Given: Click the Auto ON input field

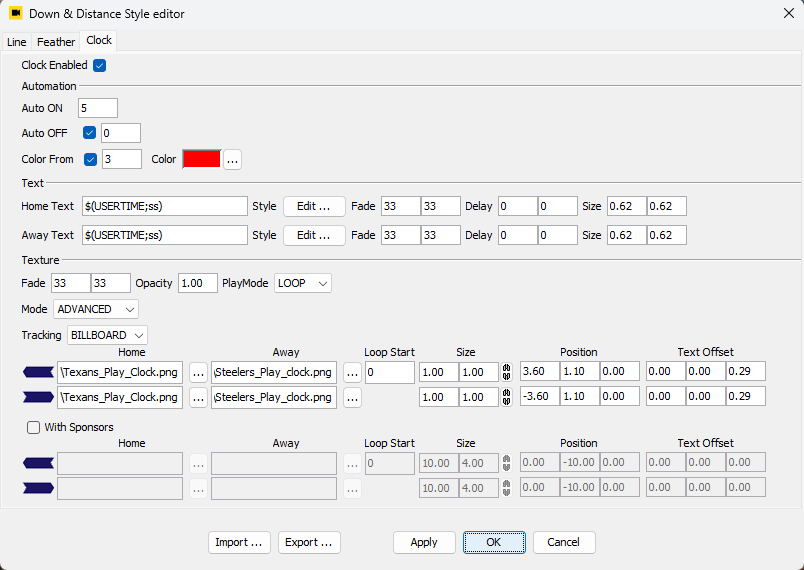Looking at the screenshot, I should (98, 108).
